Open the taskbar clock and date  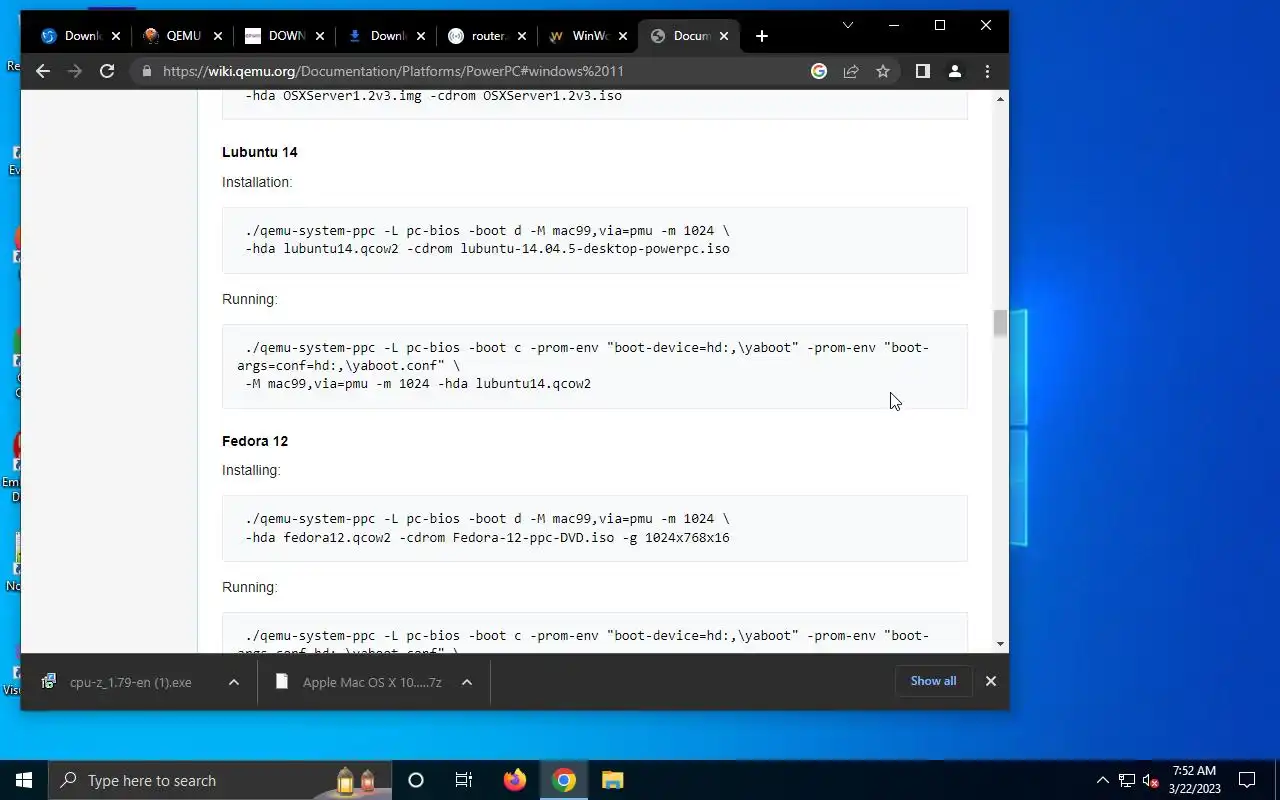pos(1194,780)
